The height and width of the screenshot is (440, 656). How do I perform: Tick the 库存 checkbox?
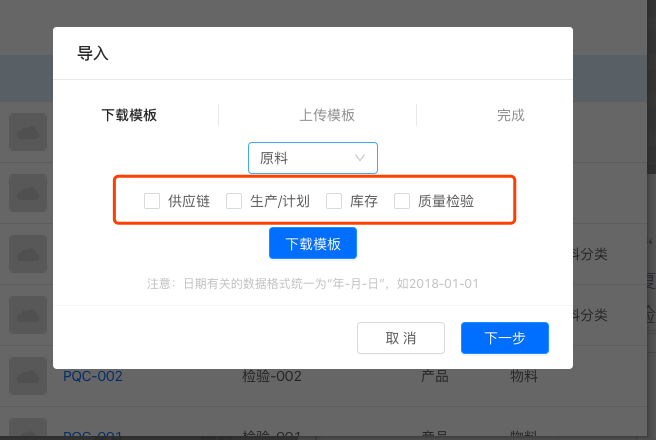[x=334, y=201]
